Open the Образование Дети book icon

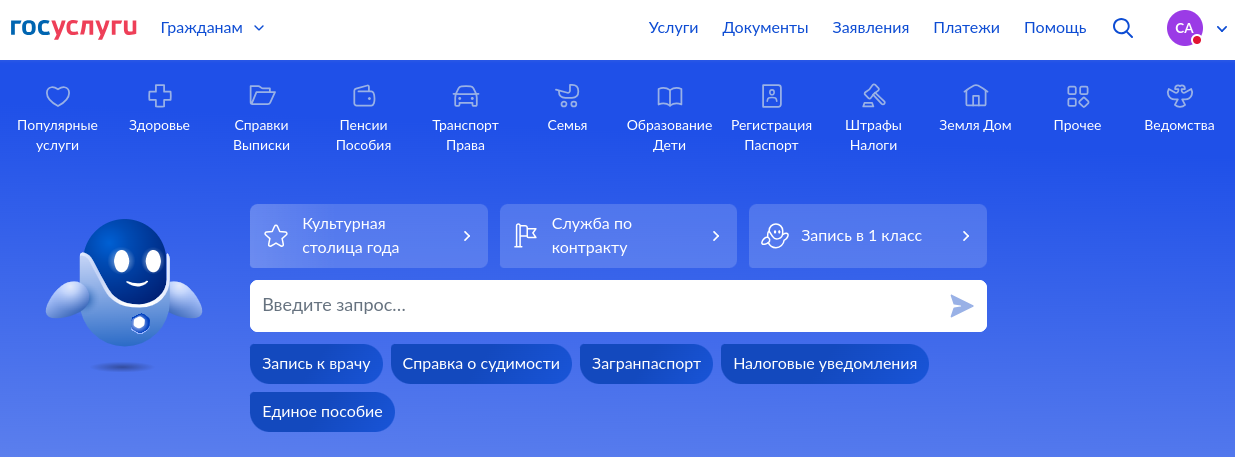click(x=670, y=96)
